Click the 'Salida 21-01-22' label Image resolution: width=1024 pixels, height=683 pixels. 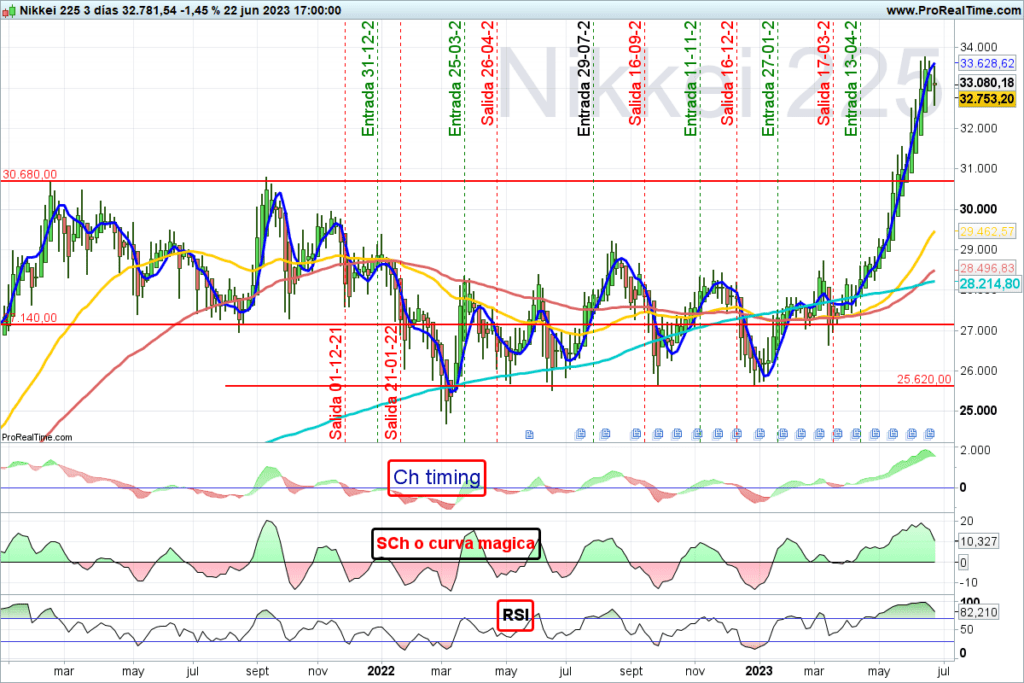point(391,383)
